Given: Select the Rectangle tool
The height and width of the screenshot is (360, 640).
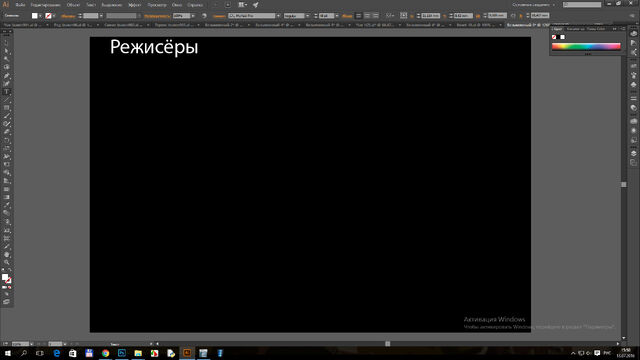Looking at the screenshot, I should pyautogui.click(x=7, y=108).
